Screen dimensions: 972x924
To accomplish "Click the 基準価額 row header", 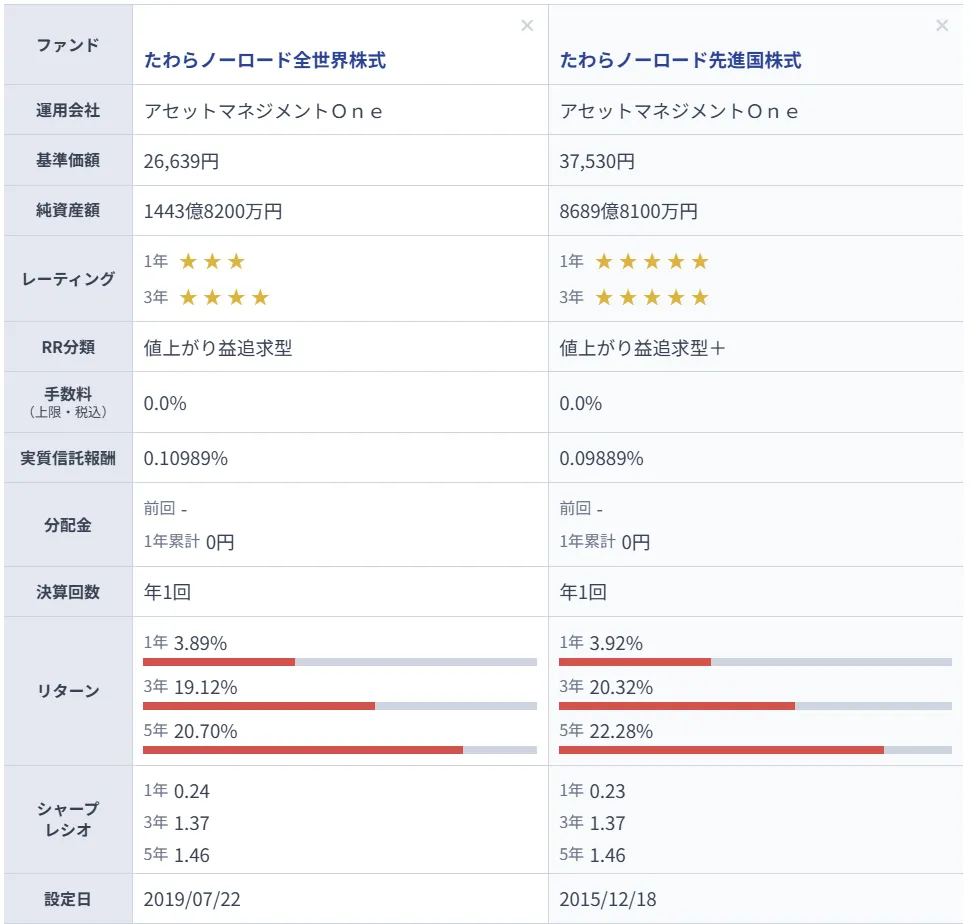I will tap(68, 160).
